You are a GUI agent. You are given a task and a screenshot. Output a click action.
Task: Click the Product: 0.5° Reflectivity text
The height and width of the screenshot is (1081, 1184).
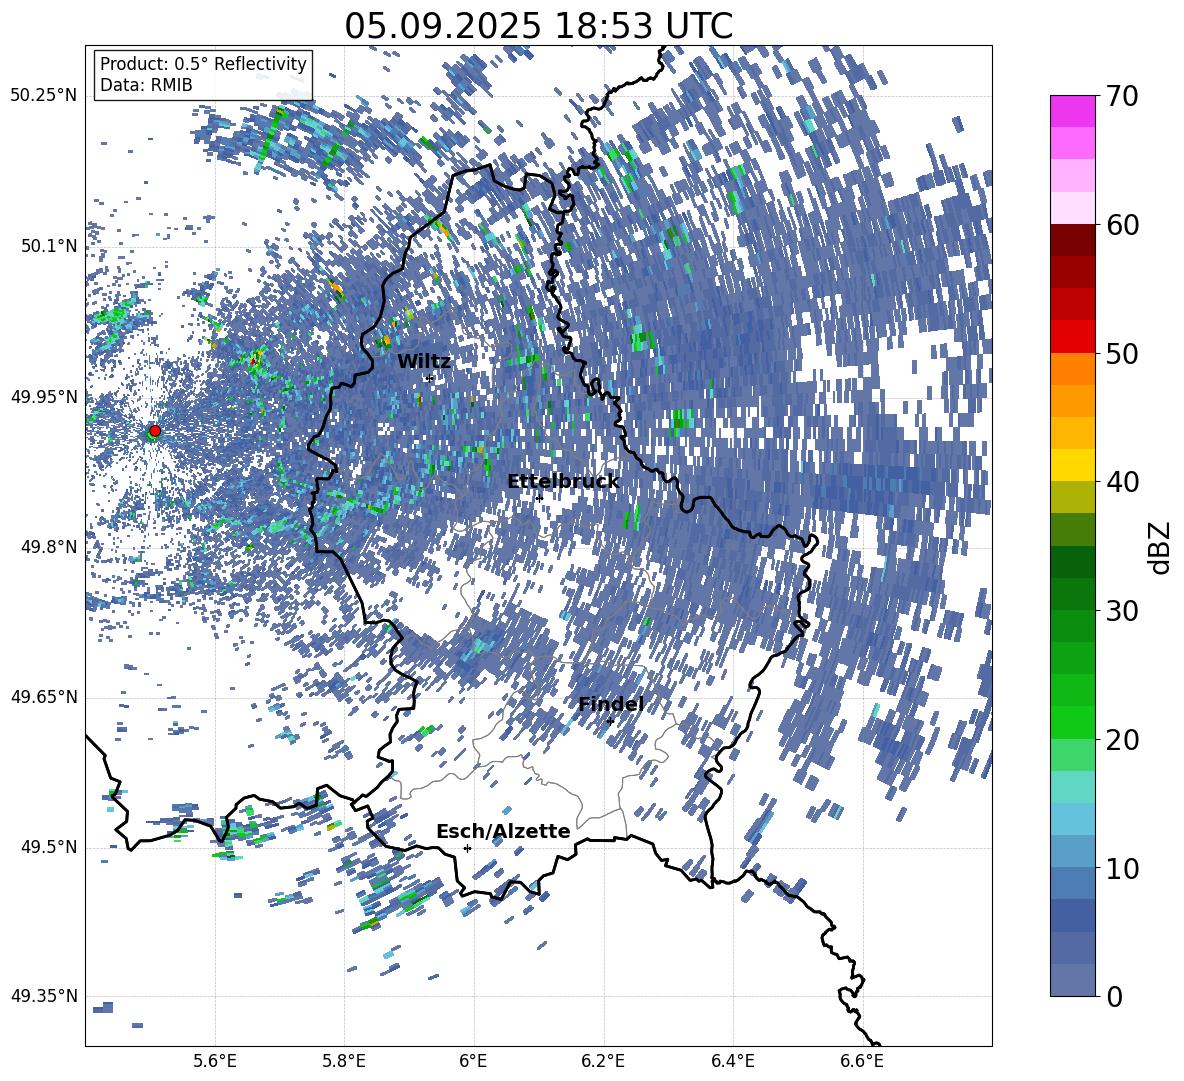tap(203, 64)
